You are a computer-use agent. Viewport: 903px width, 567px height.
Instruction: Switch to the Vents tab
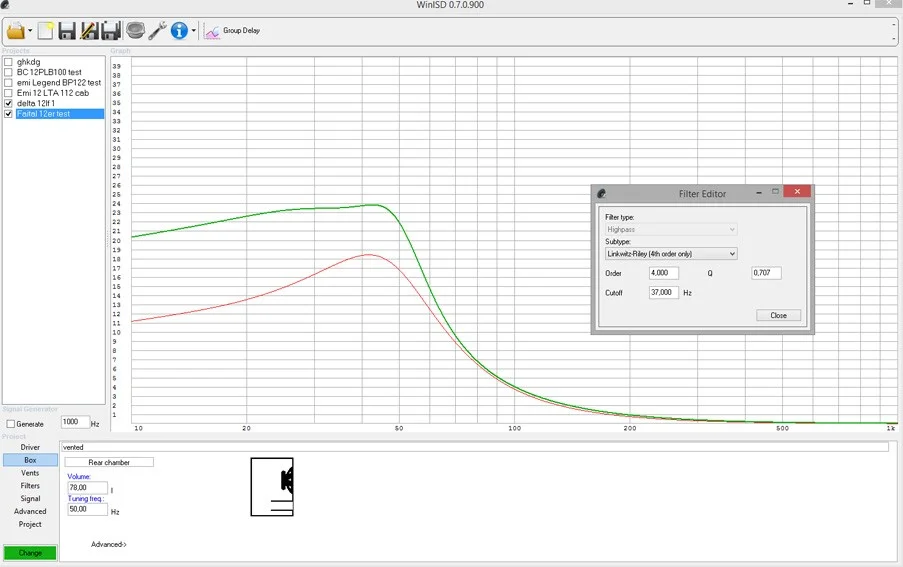[30, 473]
